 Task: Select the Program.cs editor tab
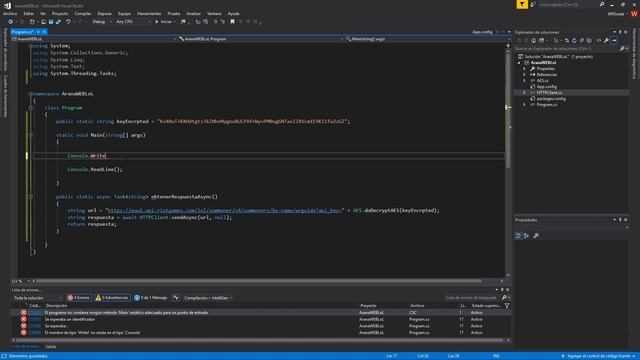click(22, 32)
